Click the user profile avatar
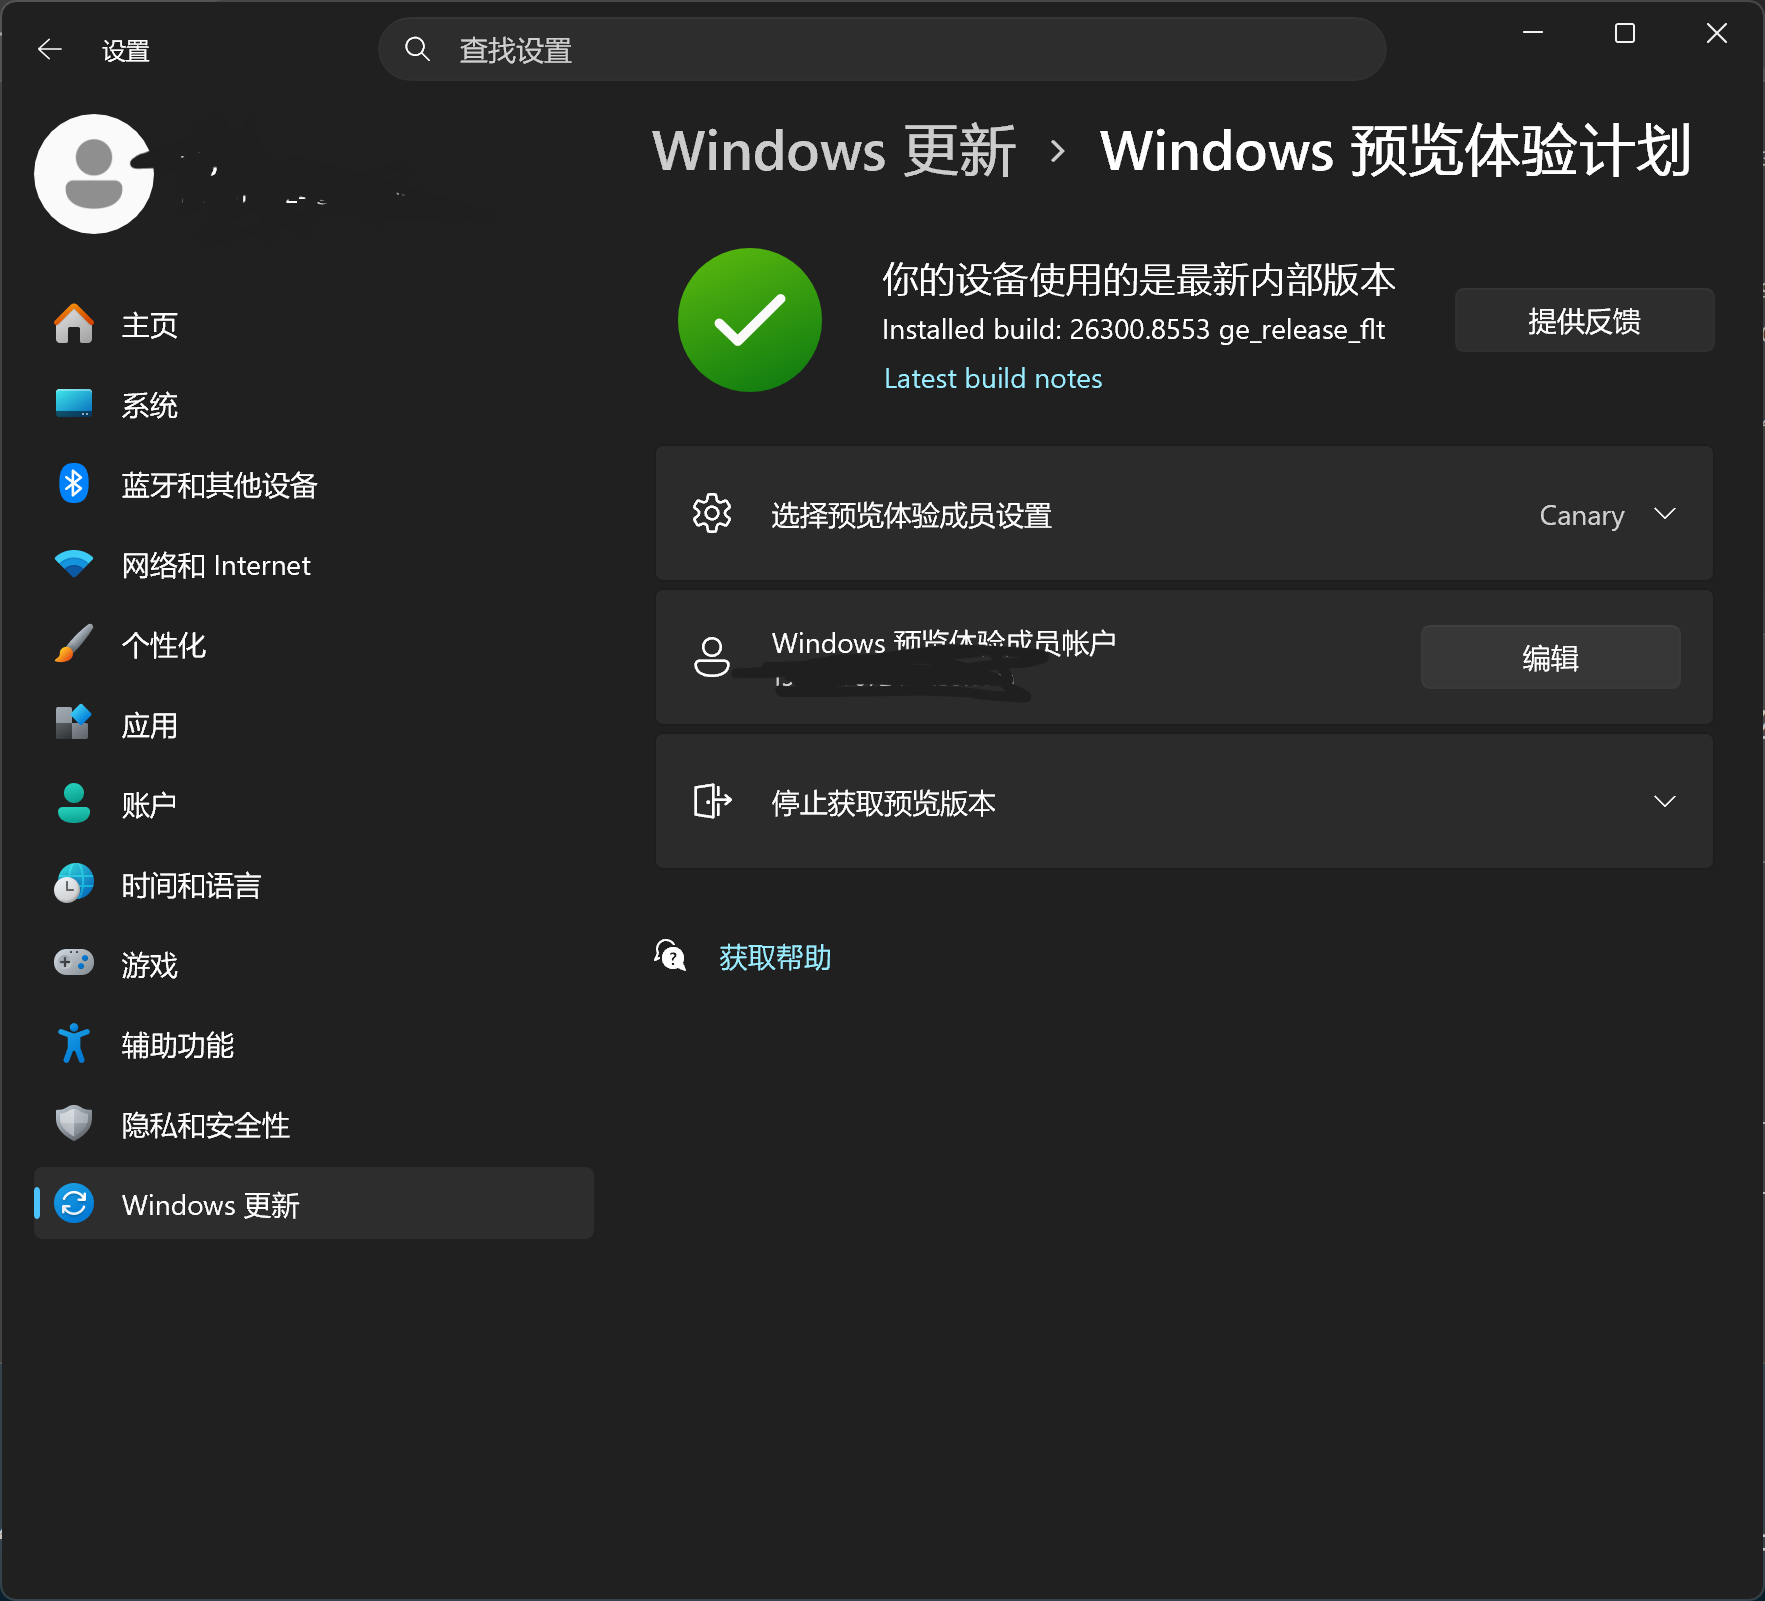1765x1601 pixels. [x=94, y=174]
